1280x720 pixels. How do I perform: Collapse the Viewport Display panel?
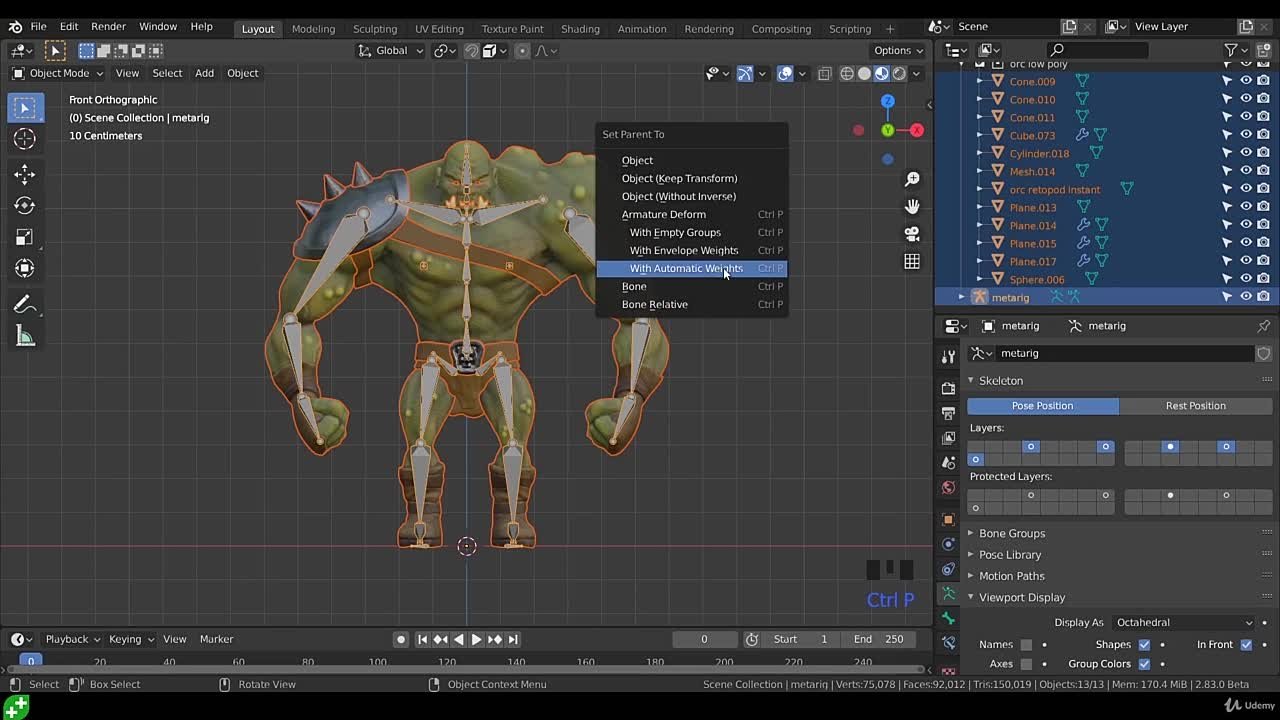(1021, 597)
